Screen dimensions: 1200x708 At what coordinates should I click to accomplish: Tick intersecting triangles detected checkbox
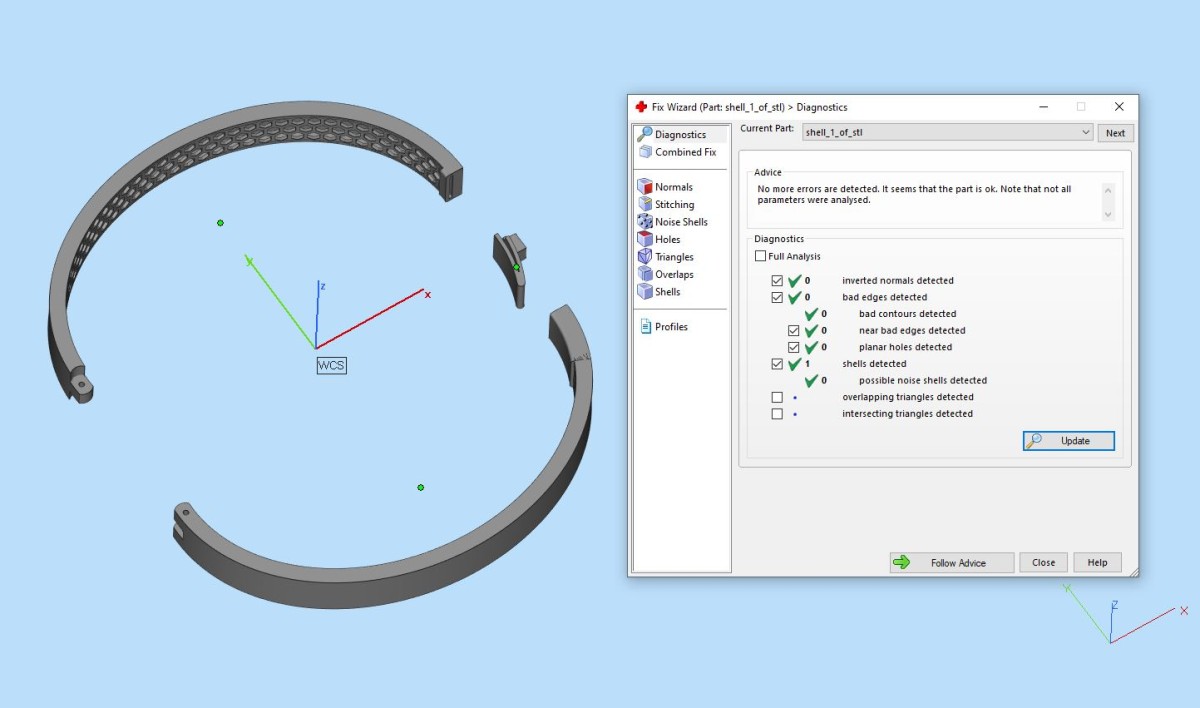click(777, 414)
